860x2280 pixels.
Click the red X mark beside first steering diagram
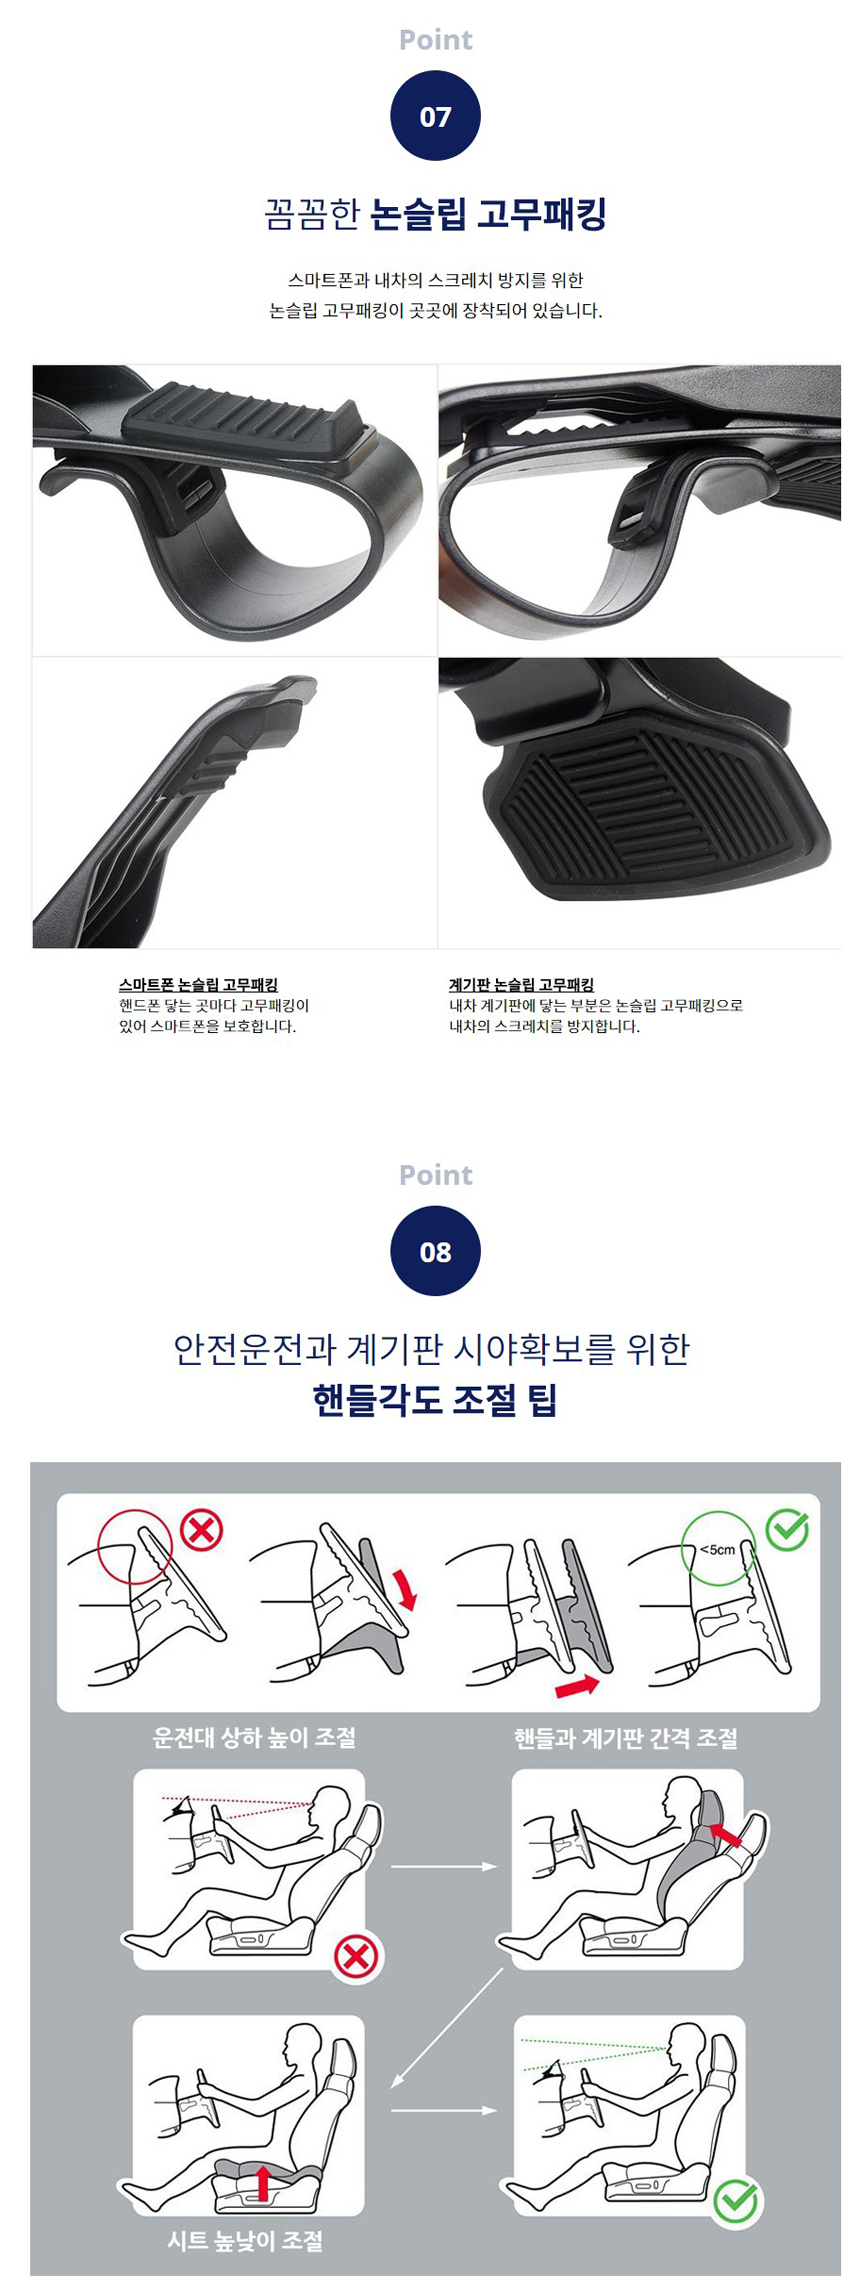coord(202,1530)
